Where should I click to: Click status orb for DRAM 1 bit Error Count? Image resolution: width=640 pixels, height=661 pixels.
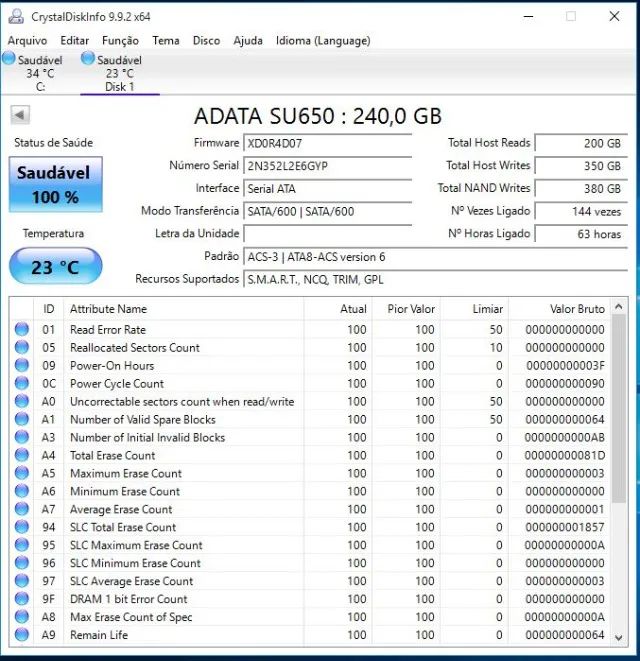click(x=22, y=599)
